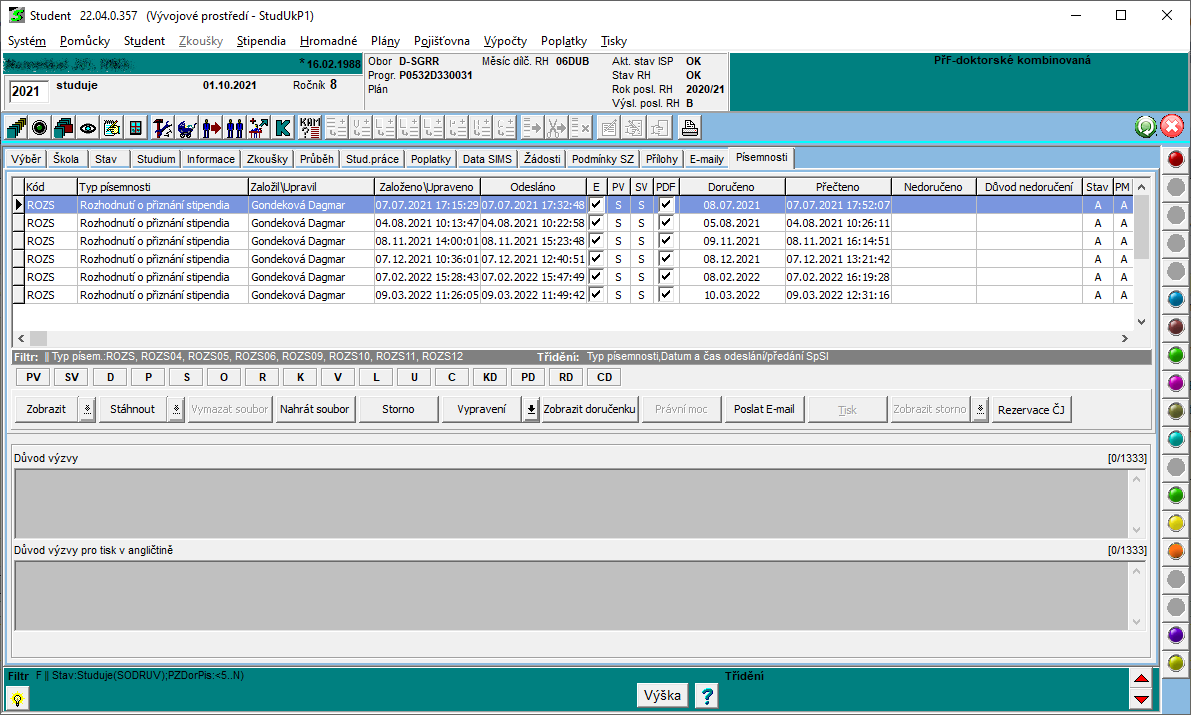1191x715 pixels.
Task: Switch to the Žádosti tab
Action: 542,159
